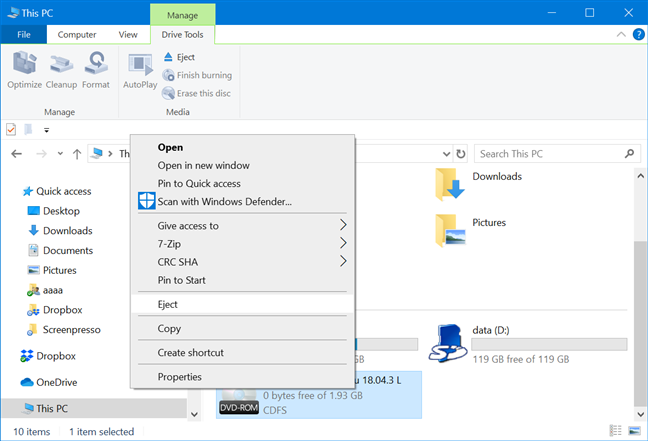Image resolution: width=648 pixels, height=441 pixels.
Task: Expand the address bar history dropdown
Action: pyautogui.click(x=446, y=154)
